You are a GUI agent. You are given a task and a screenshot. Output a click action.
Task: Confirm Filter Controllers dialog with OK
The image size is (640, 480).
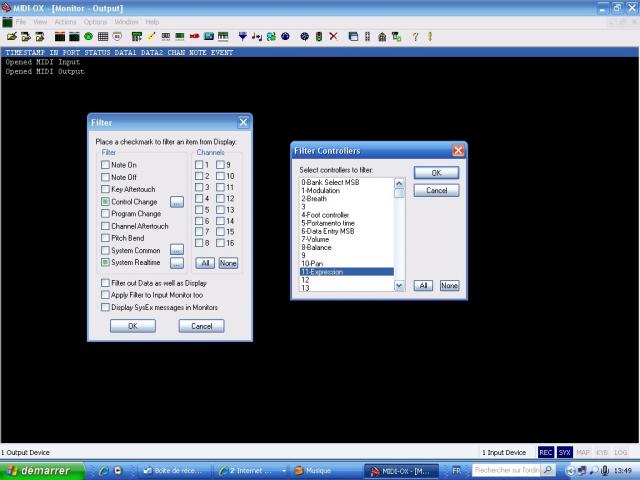point(436,173)
